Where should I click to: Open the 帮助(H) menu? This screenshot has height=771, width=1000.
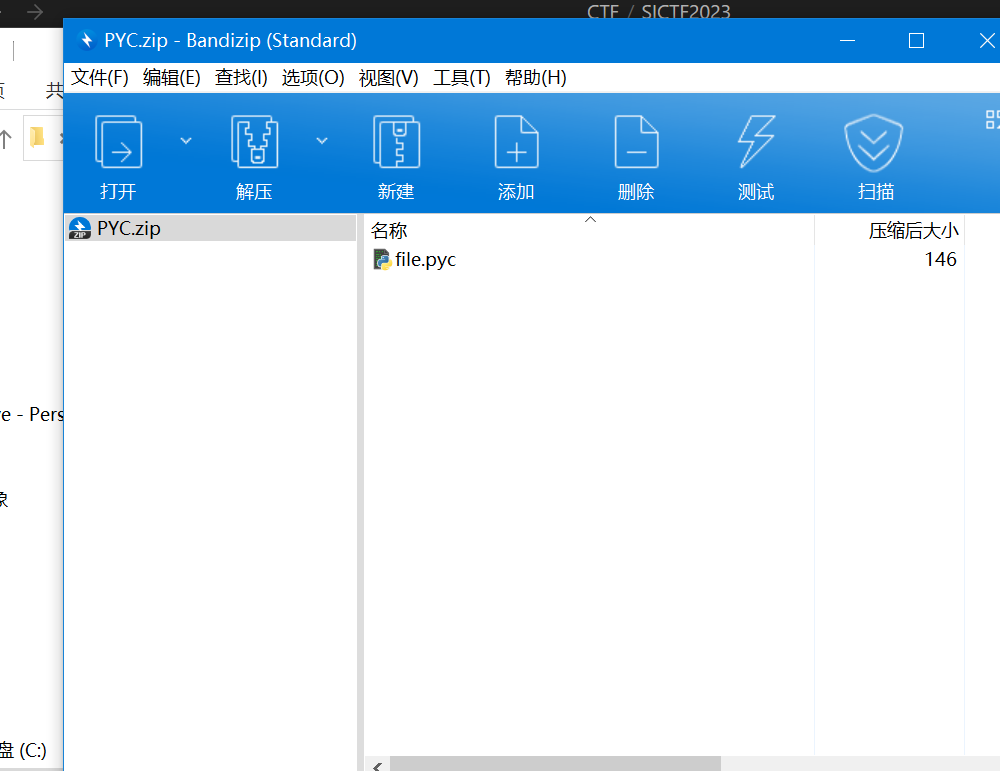[x=536, y=78]
